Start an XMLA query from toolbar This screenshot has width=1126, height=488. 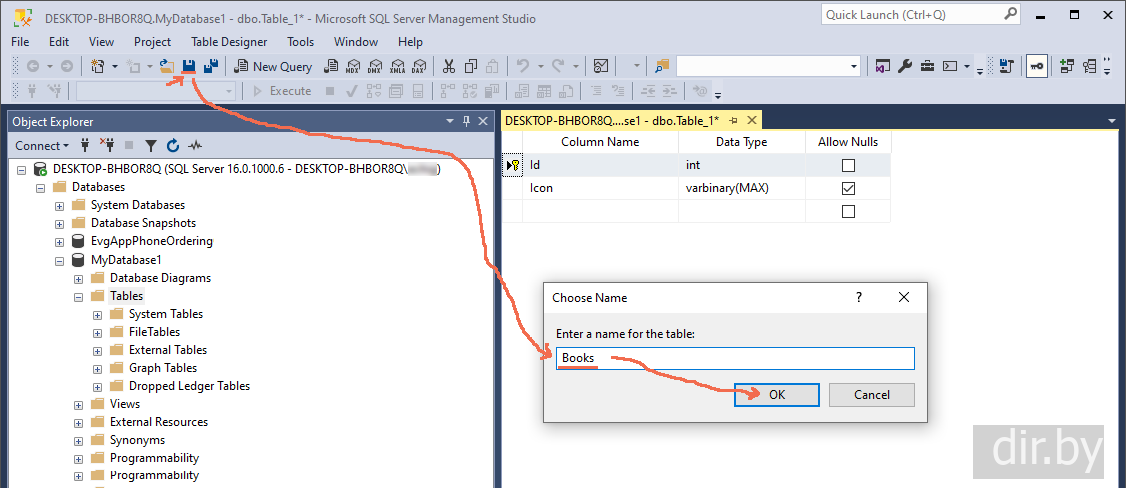tap(397, 66)
